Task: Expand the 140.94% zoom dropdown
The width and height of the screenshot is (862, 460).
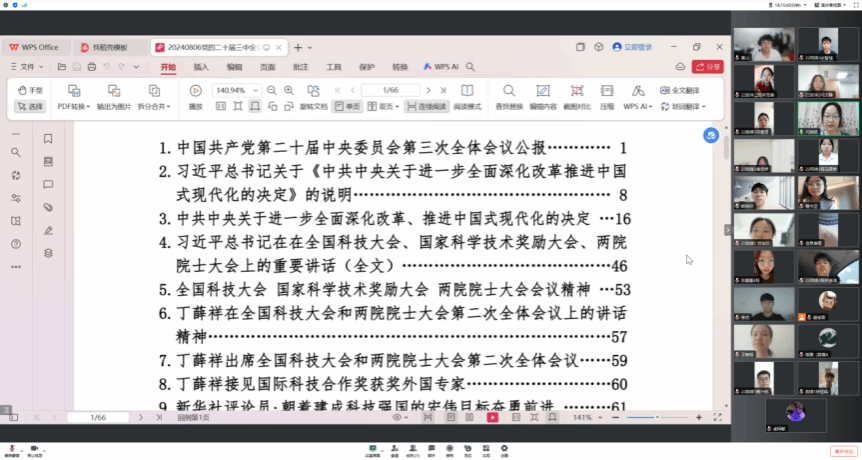Action: coord(255,90)
